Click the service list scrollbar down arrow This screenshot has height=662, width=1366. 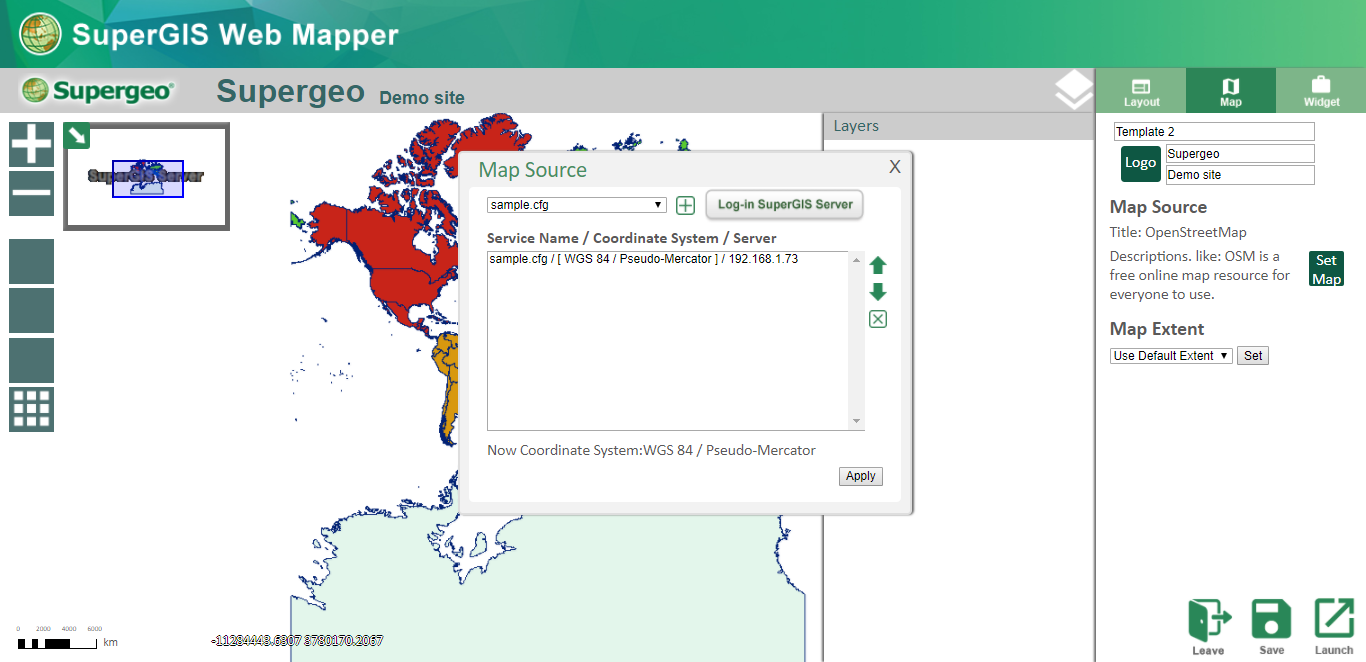coord(857,421)
